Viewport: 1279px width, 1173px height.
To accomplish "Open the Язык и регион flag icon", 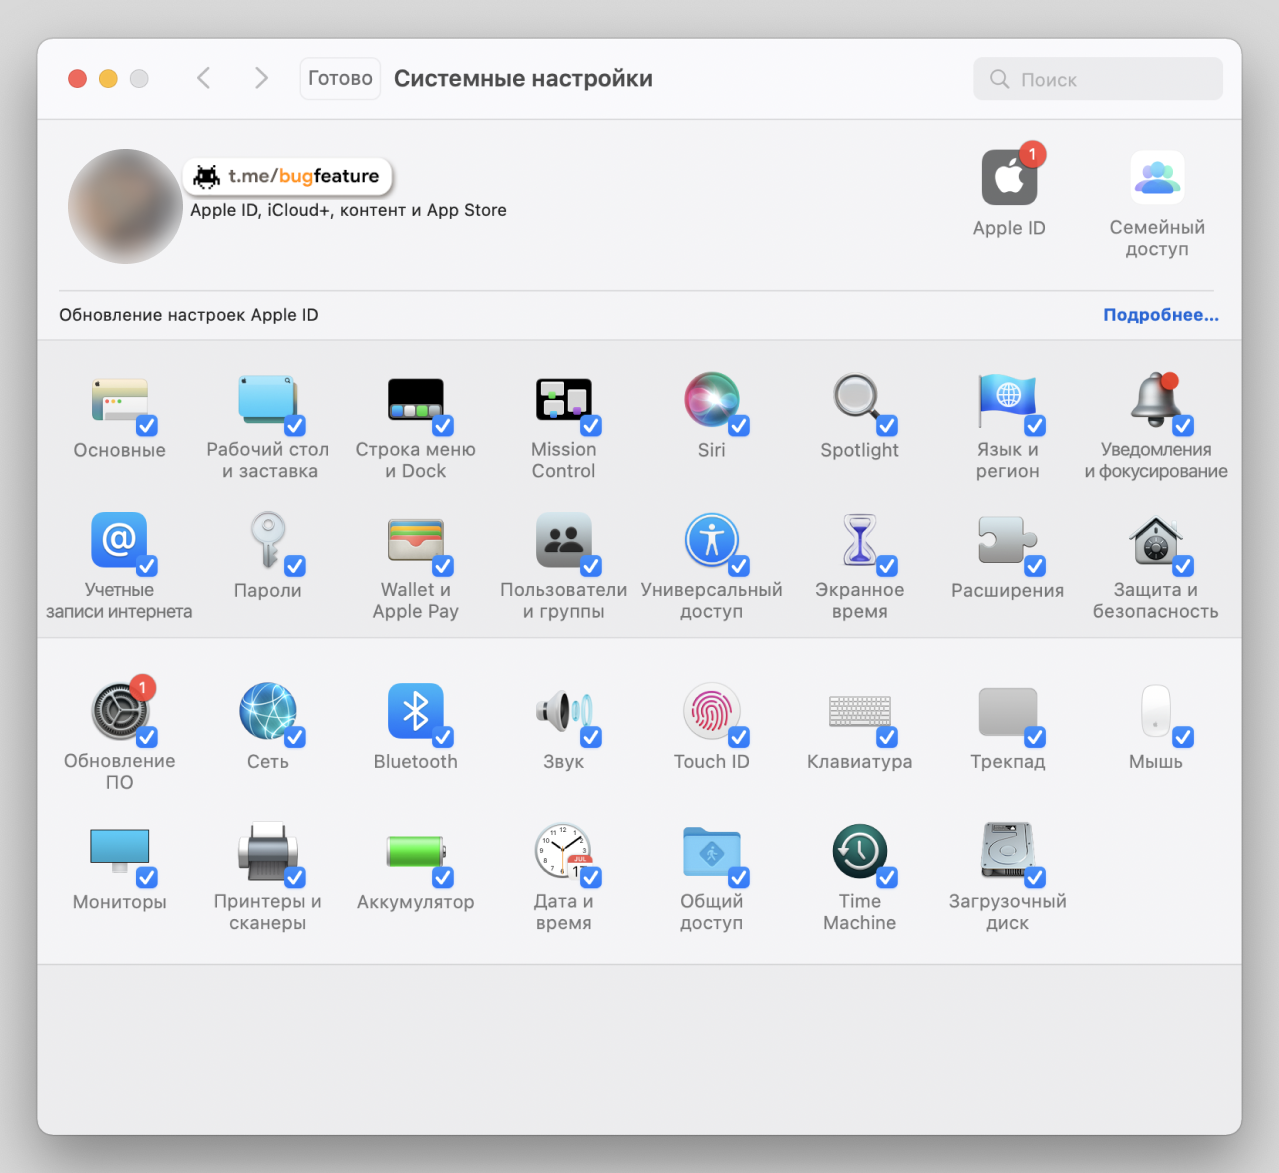I will tap(1007, 400).
